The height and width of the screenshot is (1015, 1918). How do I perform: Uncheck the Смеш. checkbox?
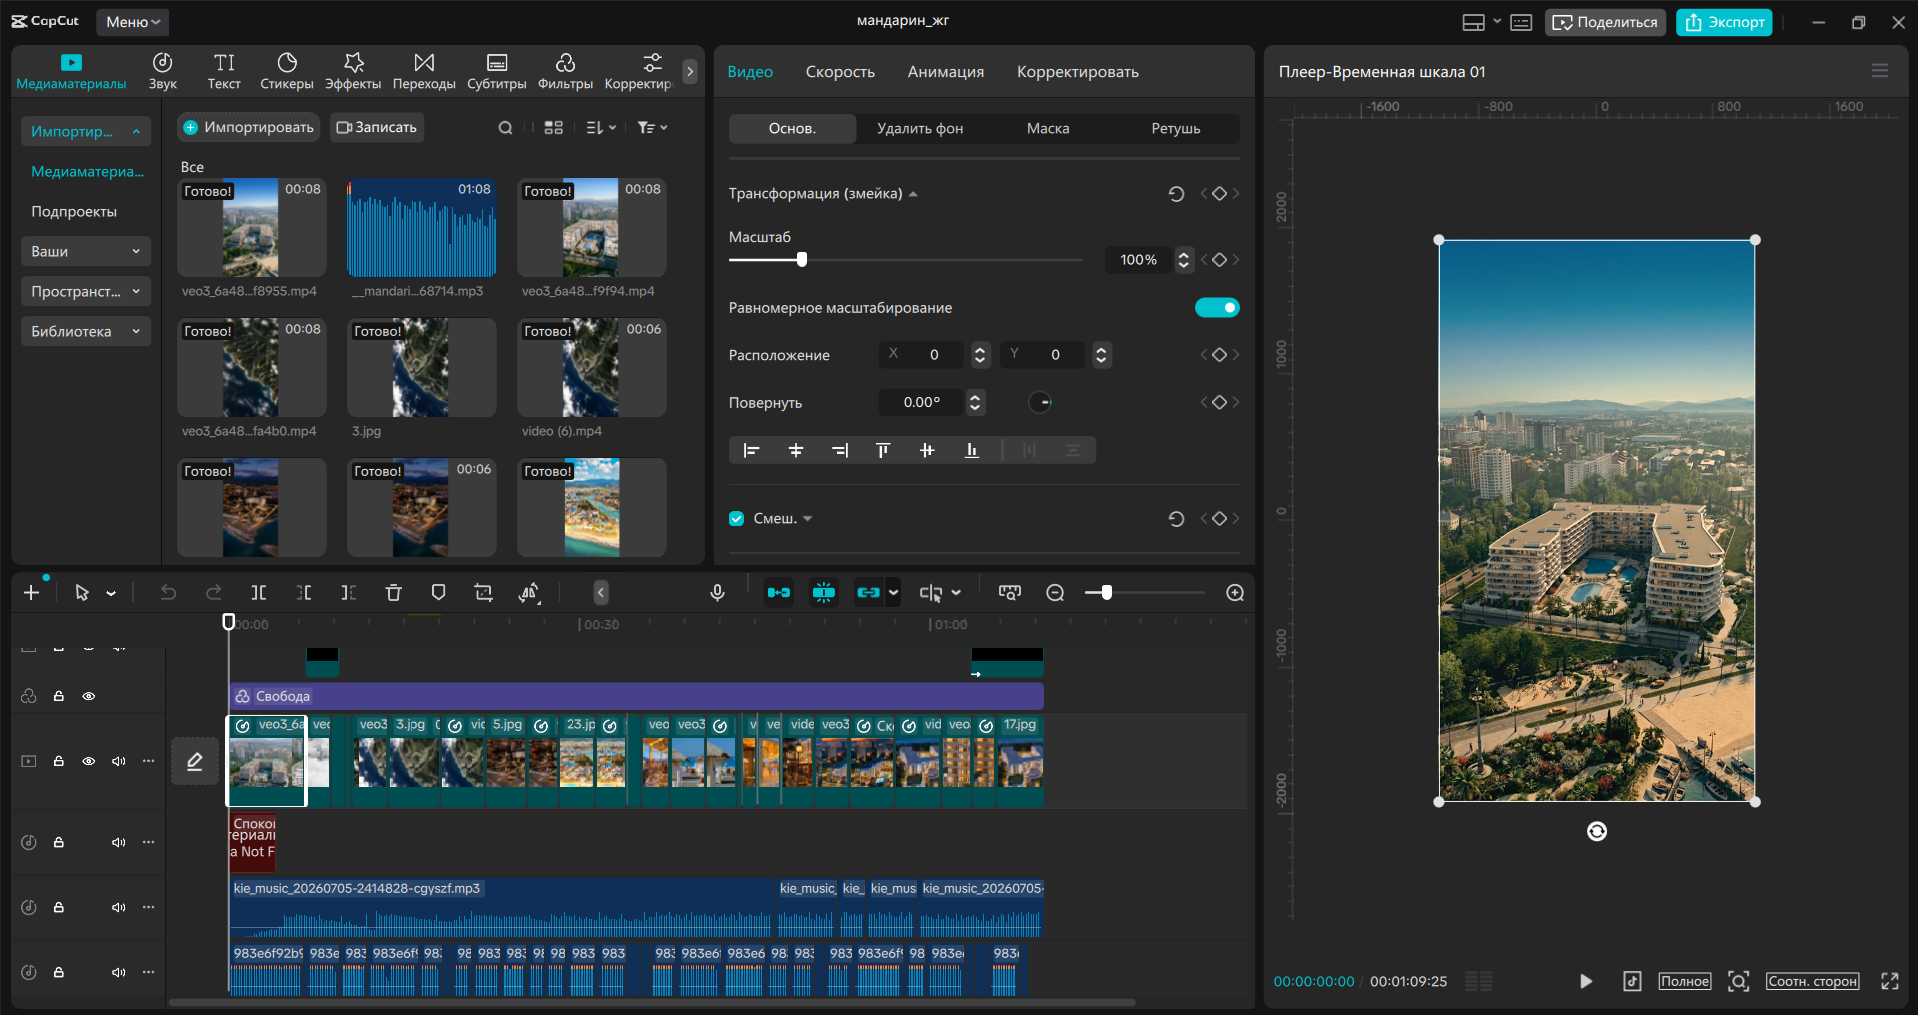737,519
